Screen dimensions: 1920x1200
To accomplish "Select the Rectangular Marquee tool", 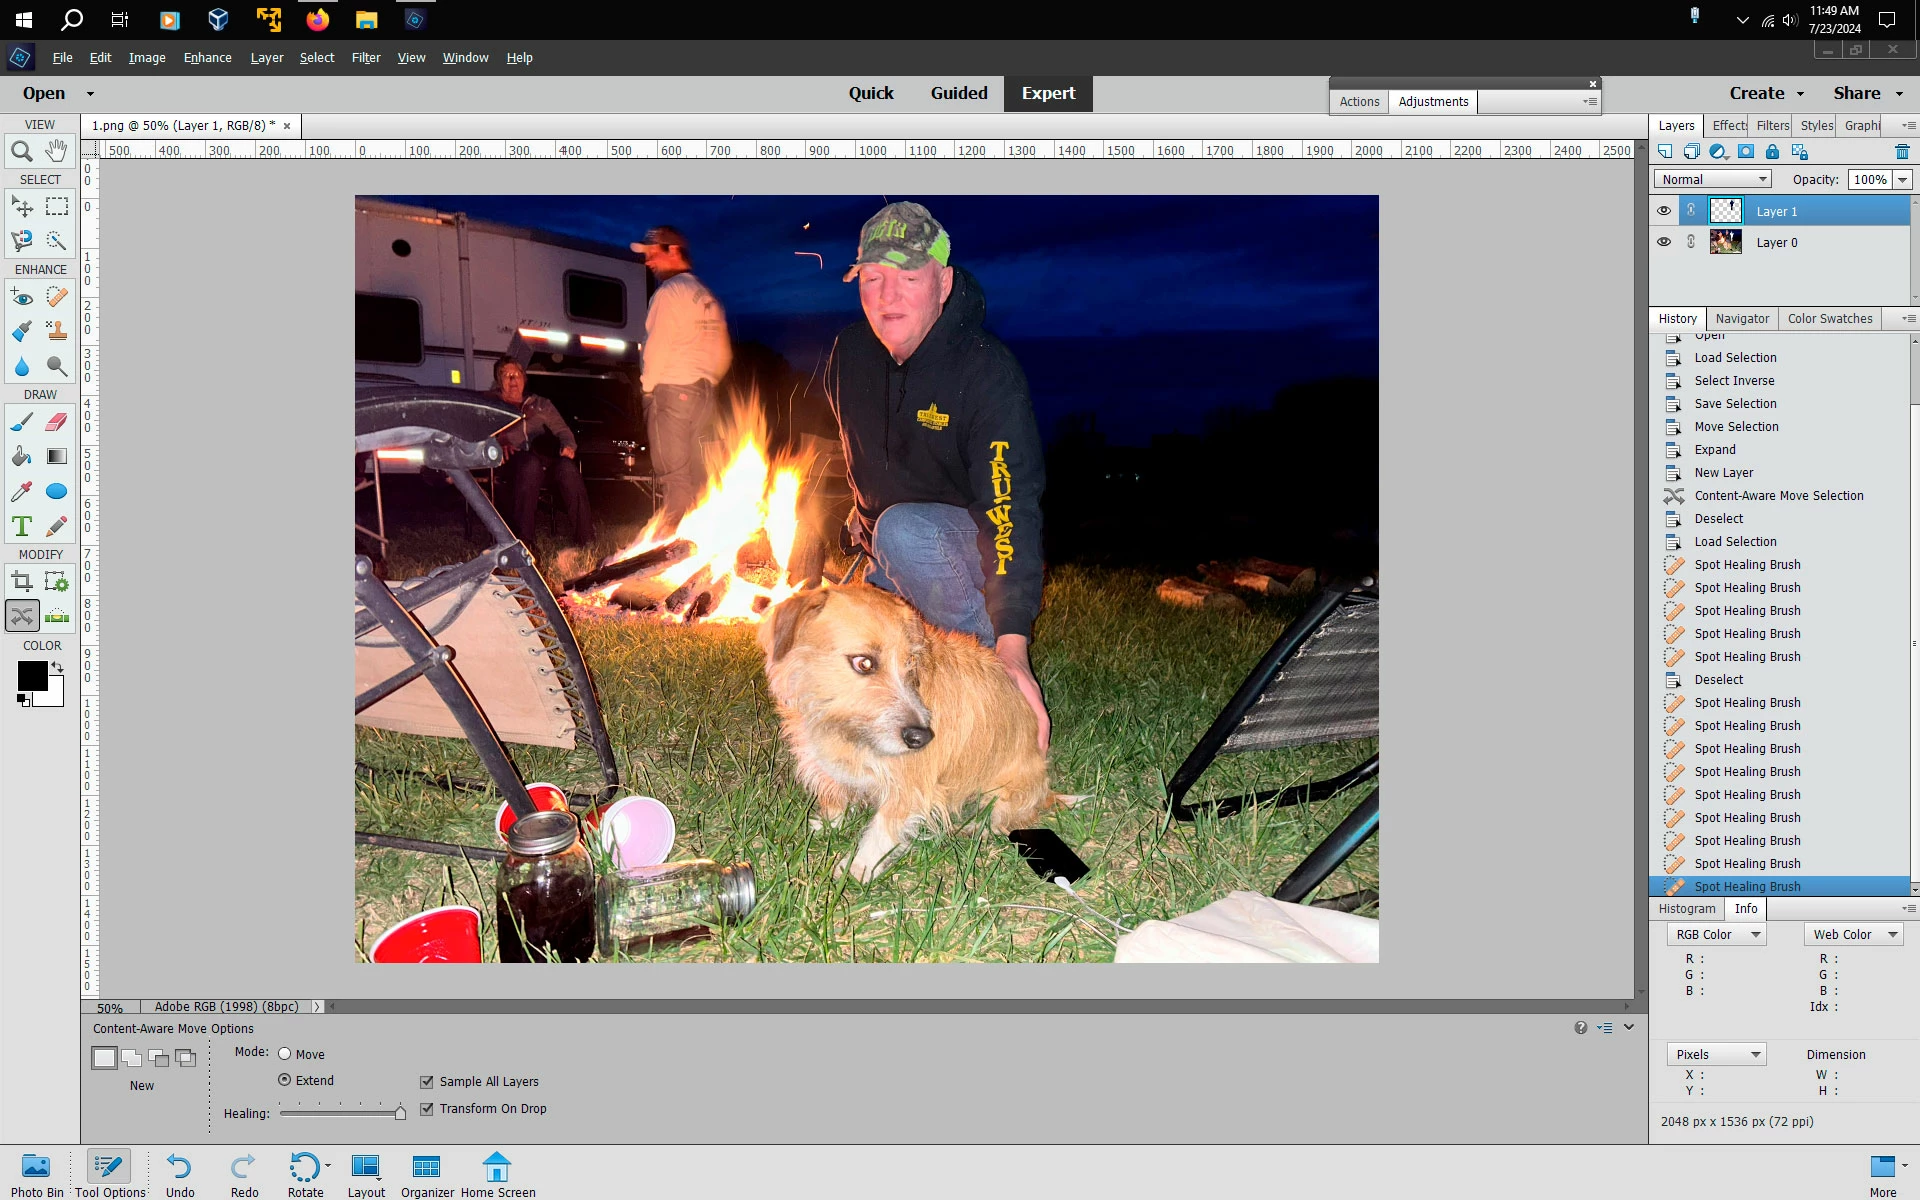I will (57, 207).
